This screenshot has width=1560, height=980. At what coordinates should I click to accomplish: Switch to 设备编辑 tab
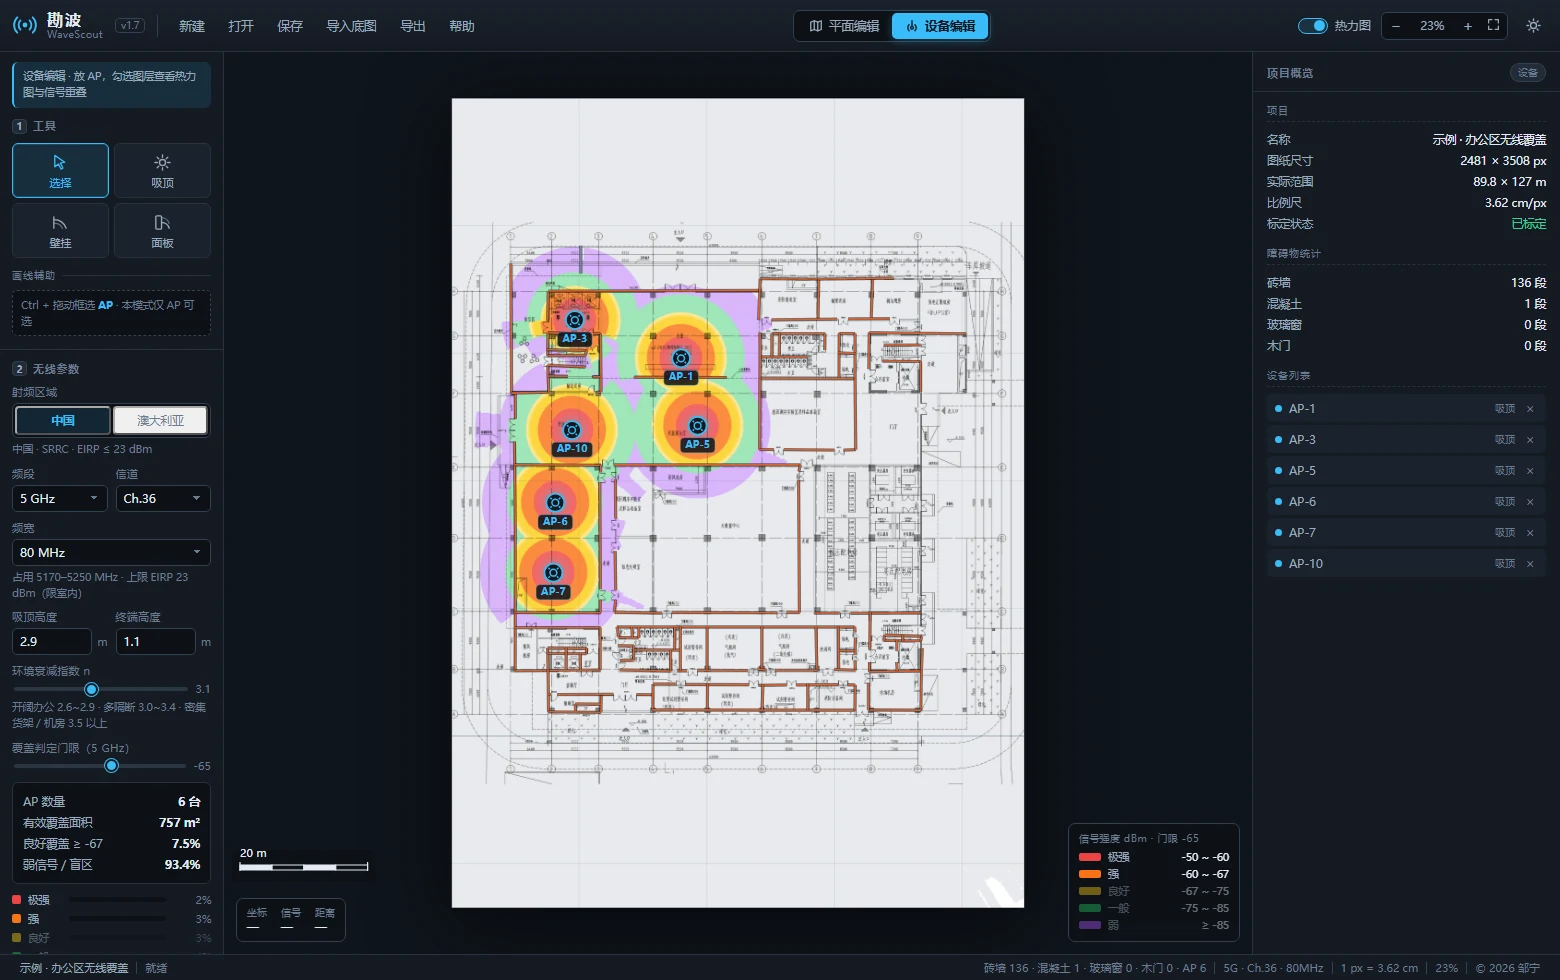(x=940, y=26)
